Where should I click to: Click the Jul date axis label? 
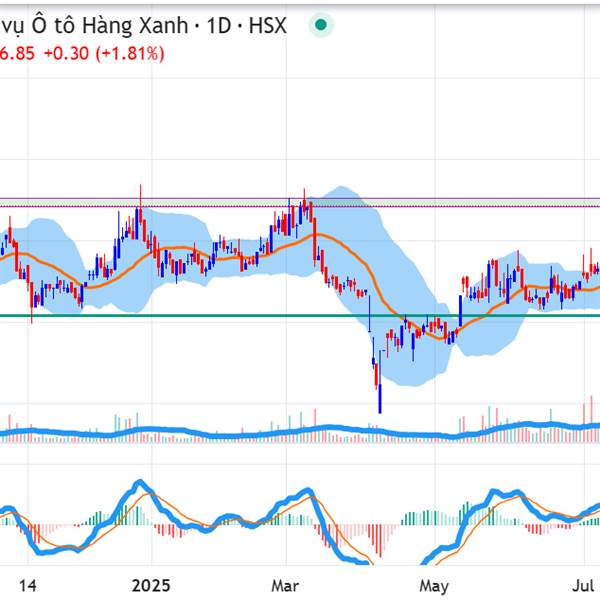click(583, 585)
